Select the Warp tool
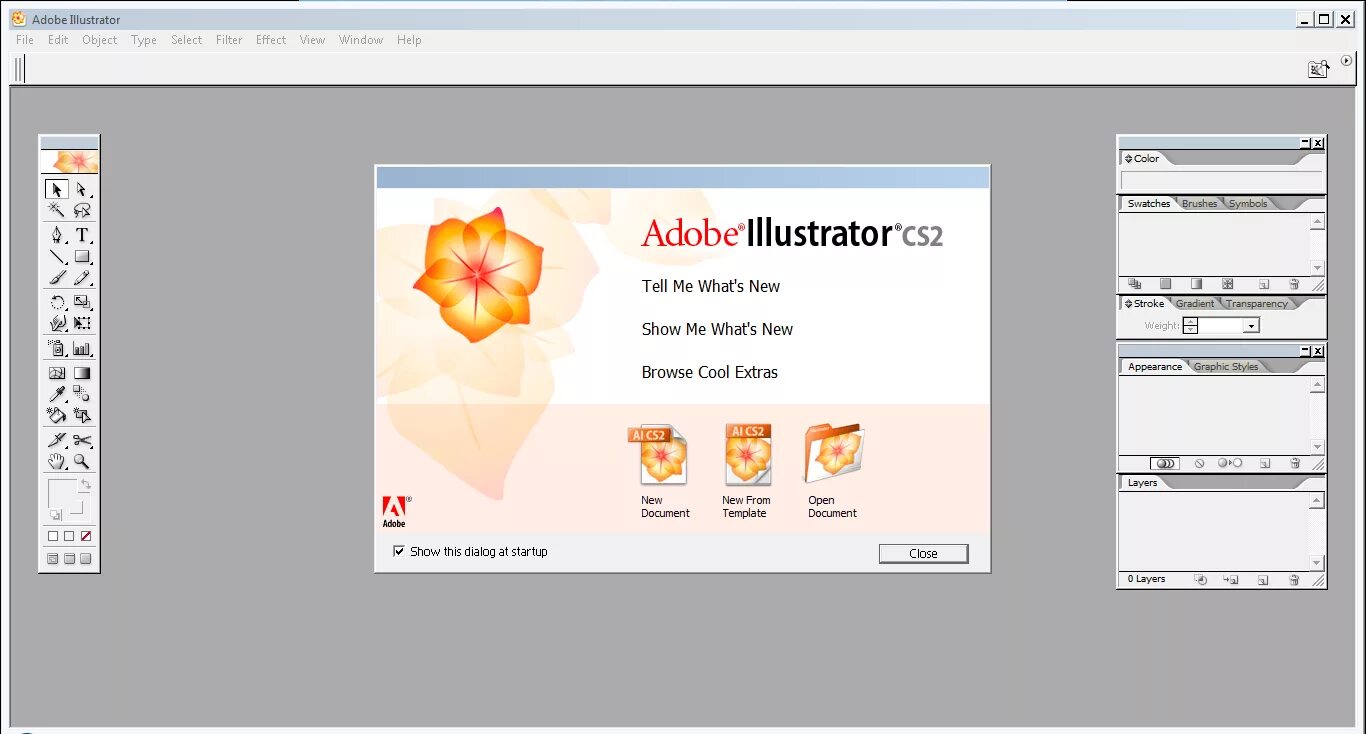Screen dimensions: 1366x734 tap(57, 323)
